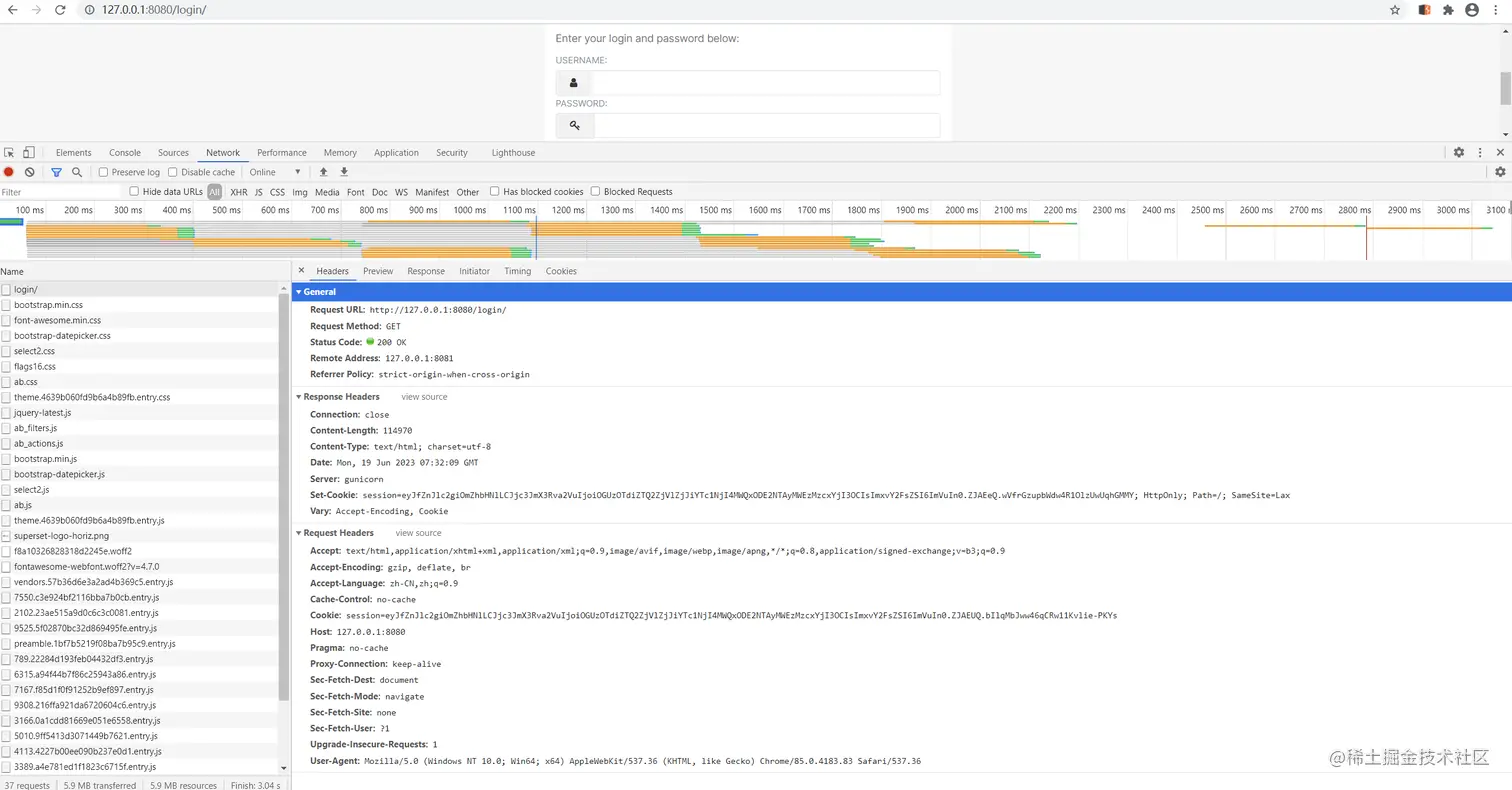Select the login/ request row
The height and width of the screenshot is (790, 1512).
pos(139,289)
